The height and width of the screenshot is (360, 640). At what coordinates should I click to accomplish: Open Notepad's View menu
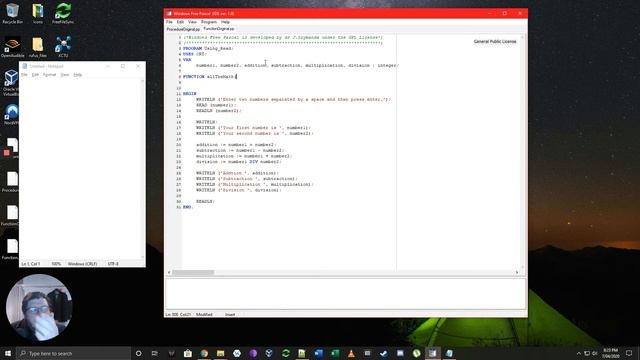pos(64,75)
